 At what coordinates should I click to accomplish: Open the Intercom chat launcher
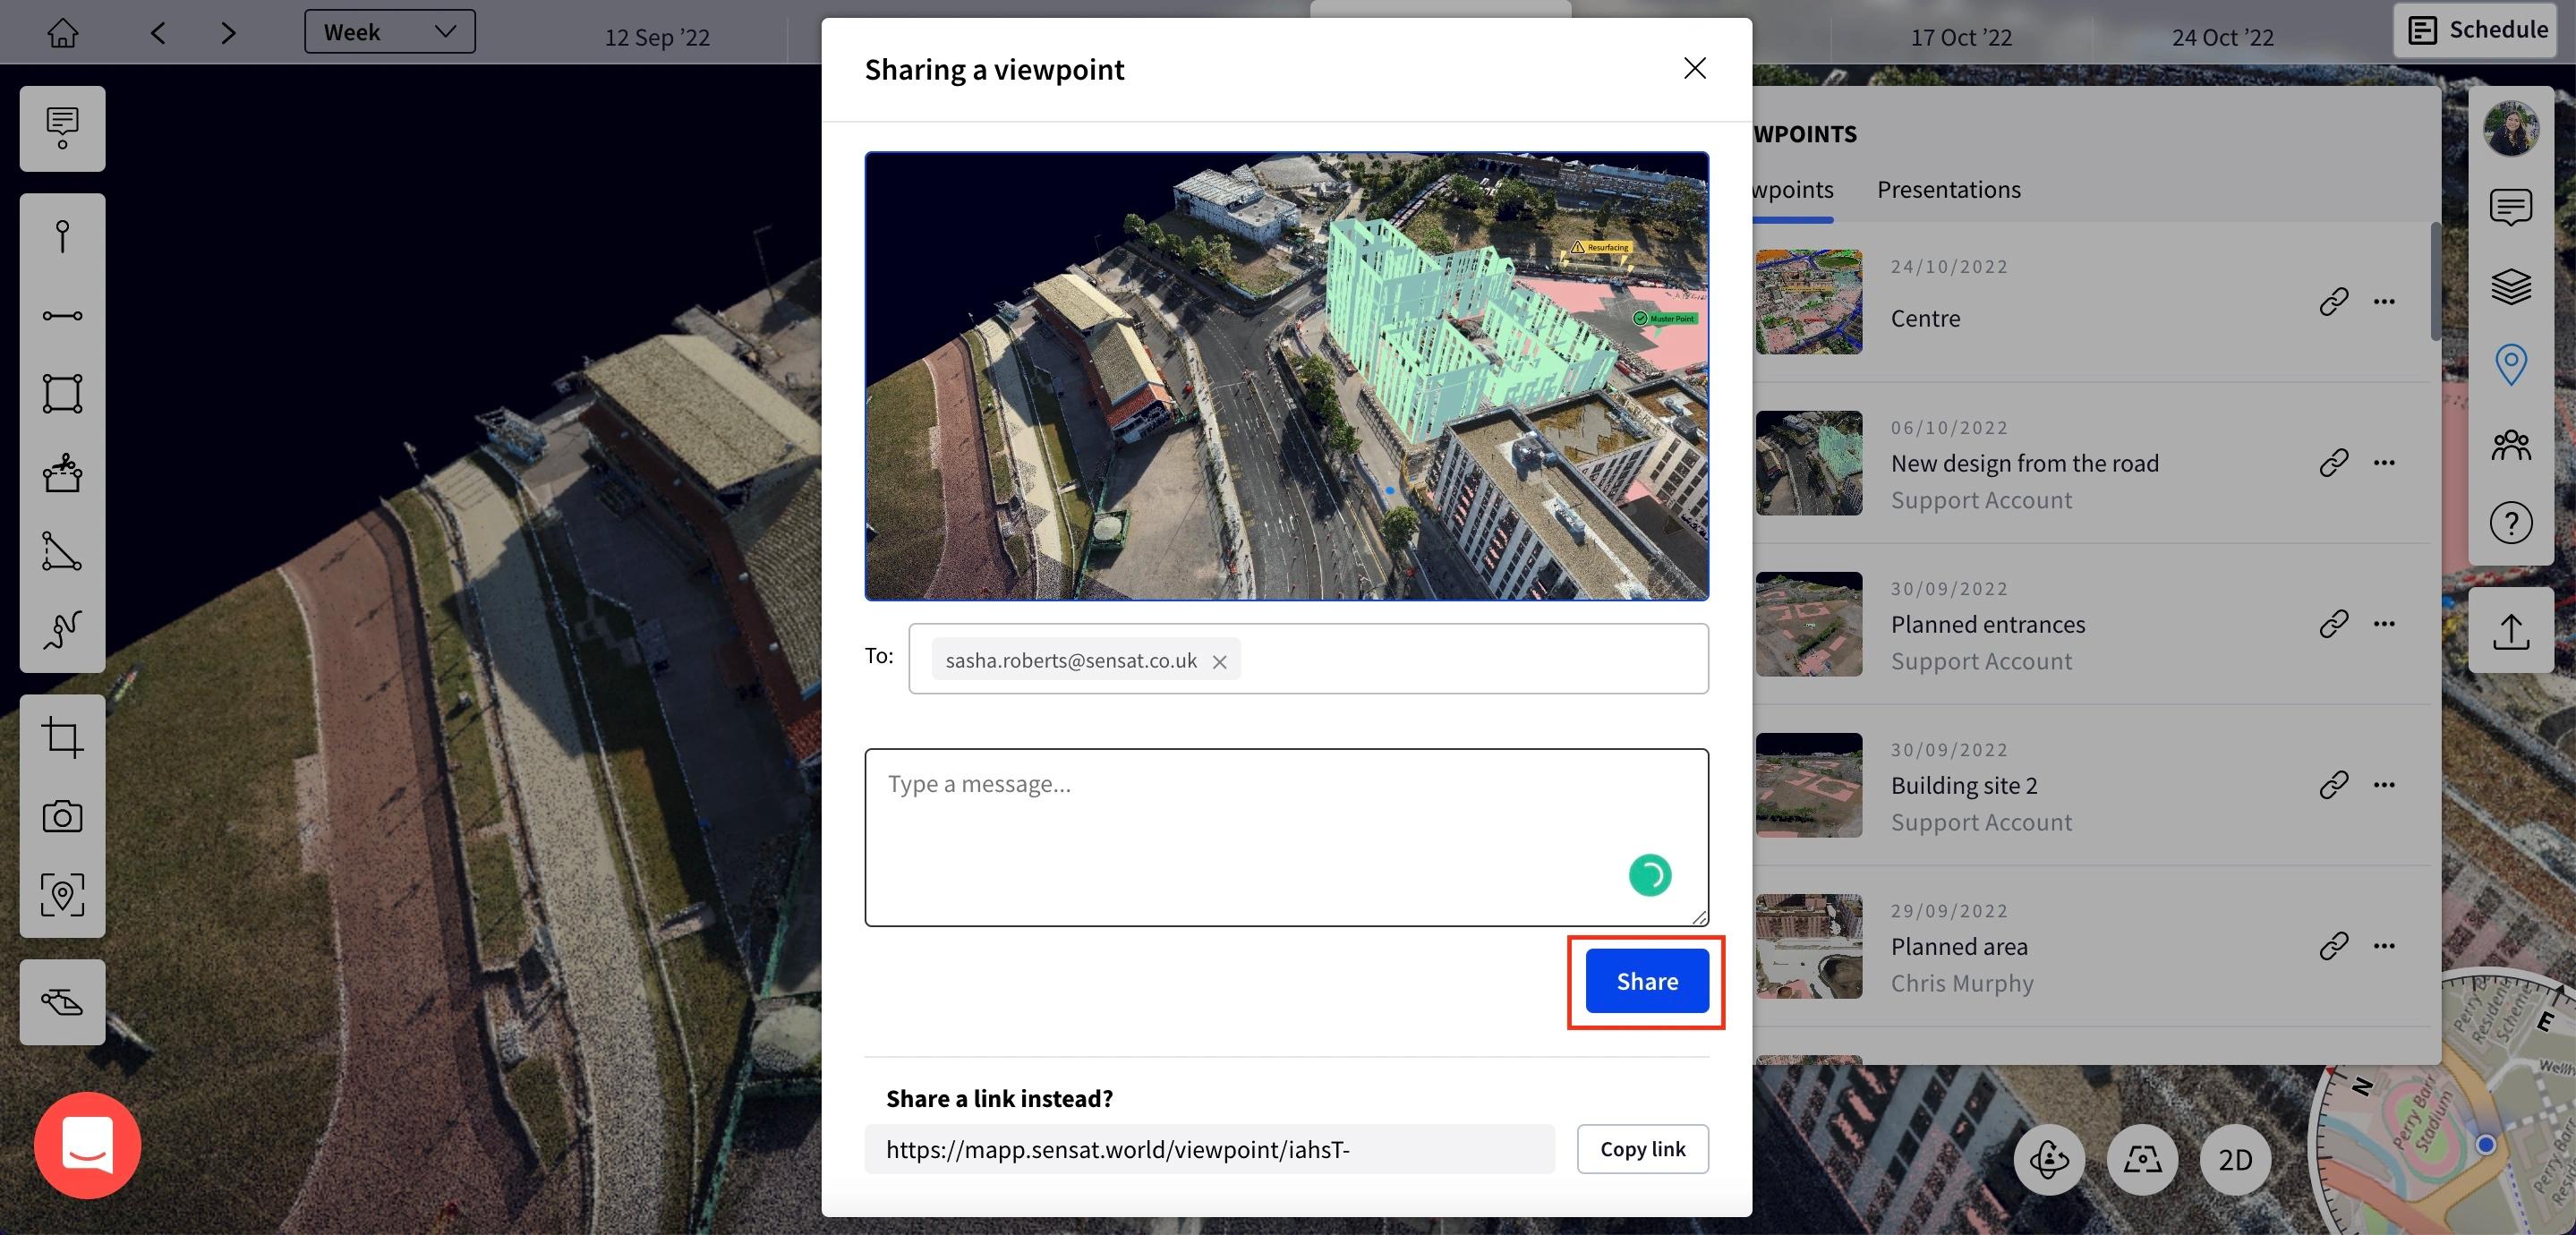[88, 1145]
